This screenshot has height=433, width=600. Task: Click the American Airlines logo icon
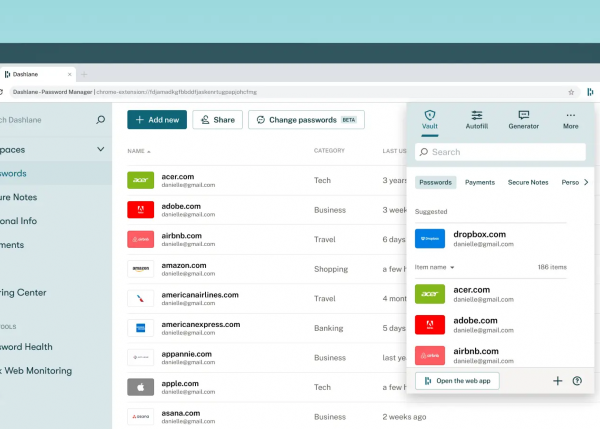coord(140,298)
